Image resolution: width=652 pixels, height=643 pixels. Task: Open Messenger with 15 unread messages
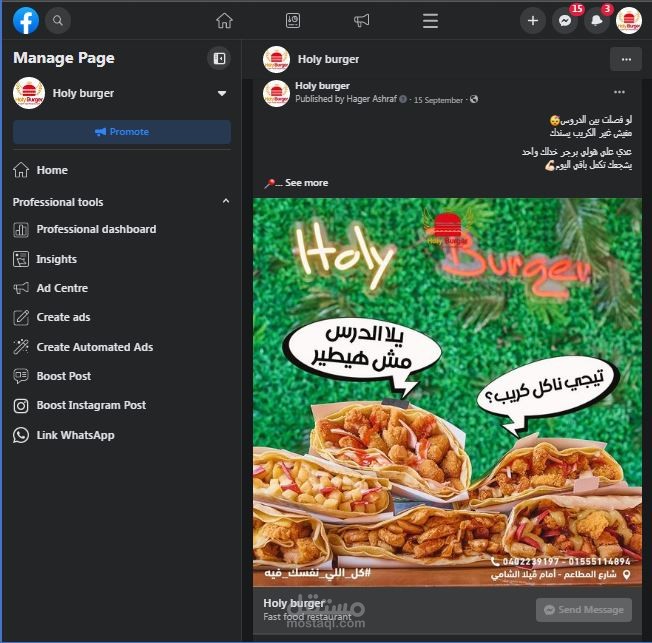pyautogui.click(x=565, y=20)
